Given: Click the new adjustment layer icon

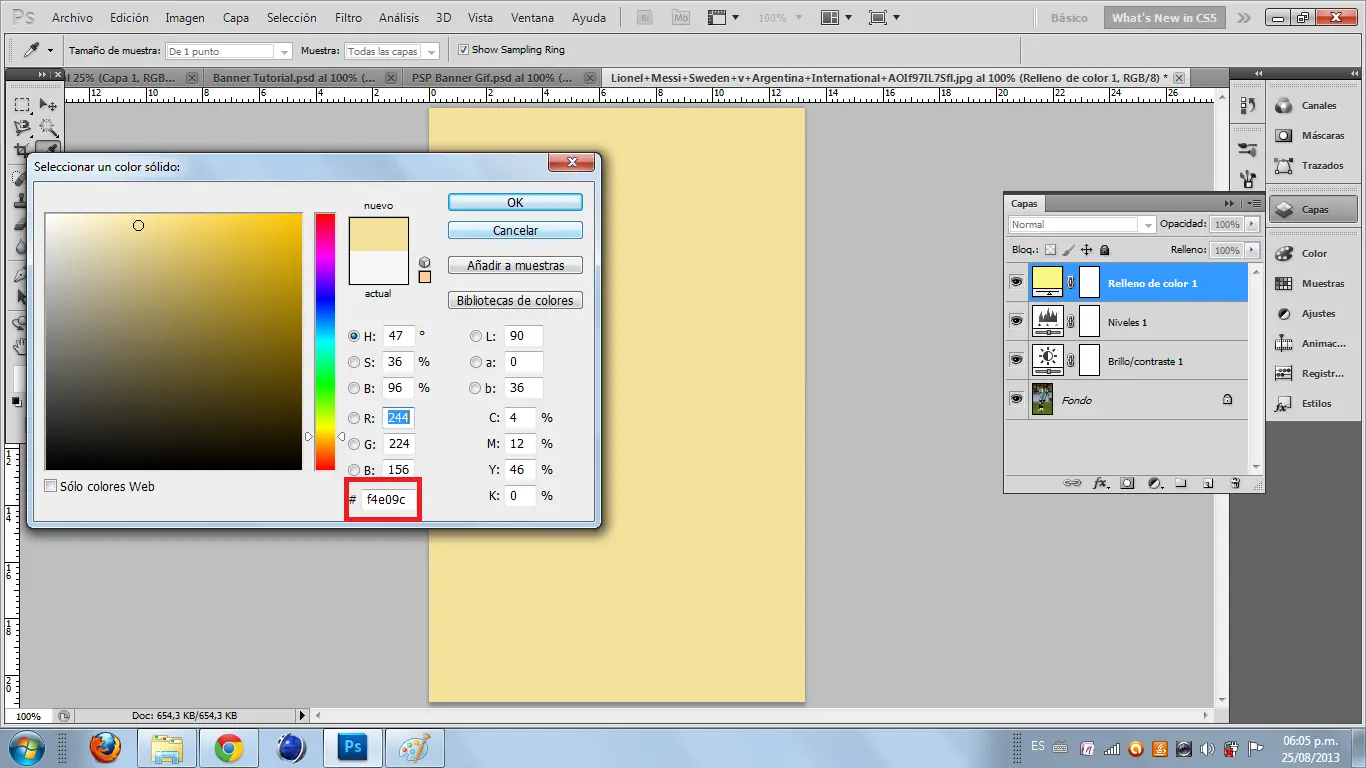Looking at the screenshot, I should 1155,482.
